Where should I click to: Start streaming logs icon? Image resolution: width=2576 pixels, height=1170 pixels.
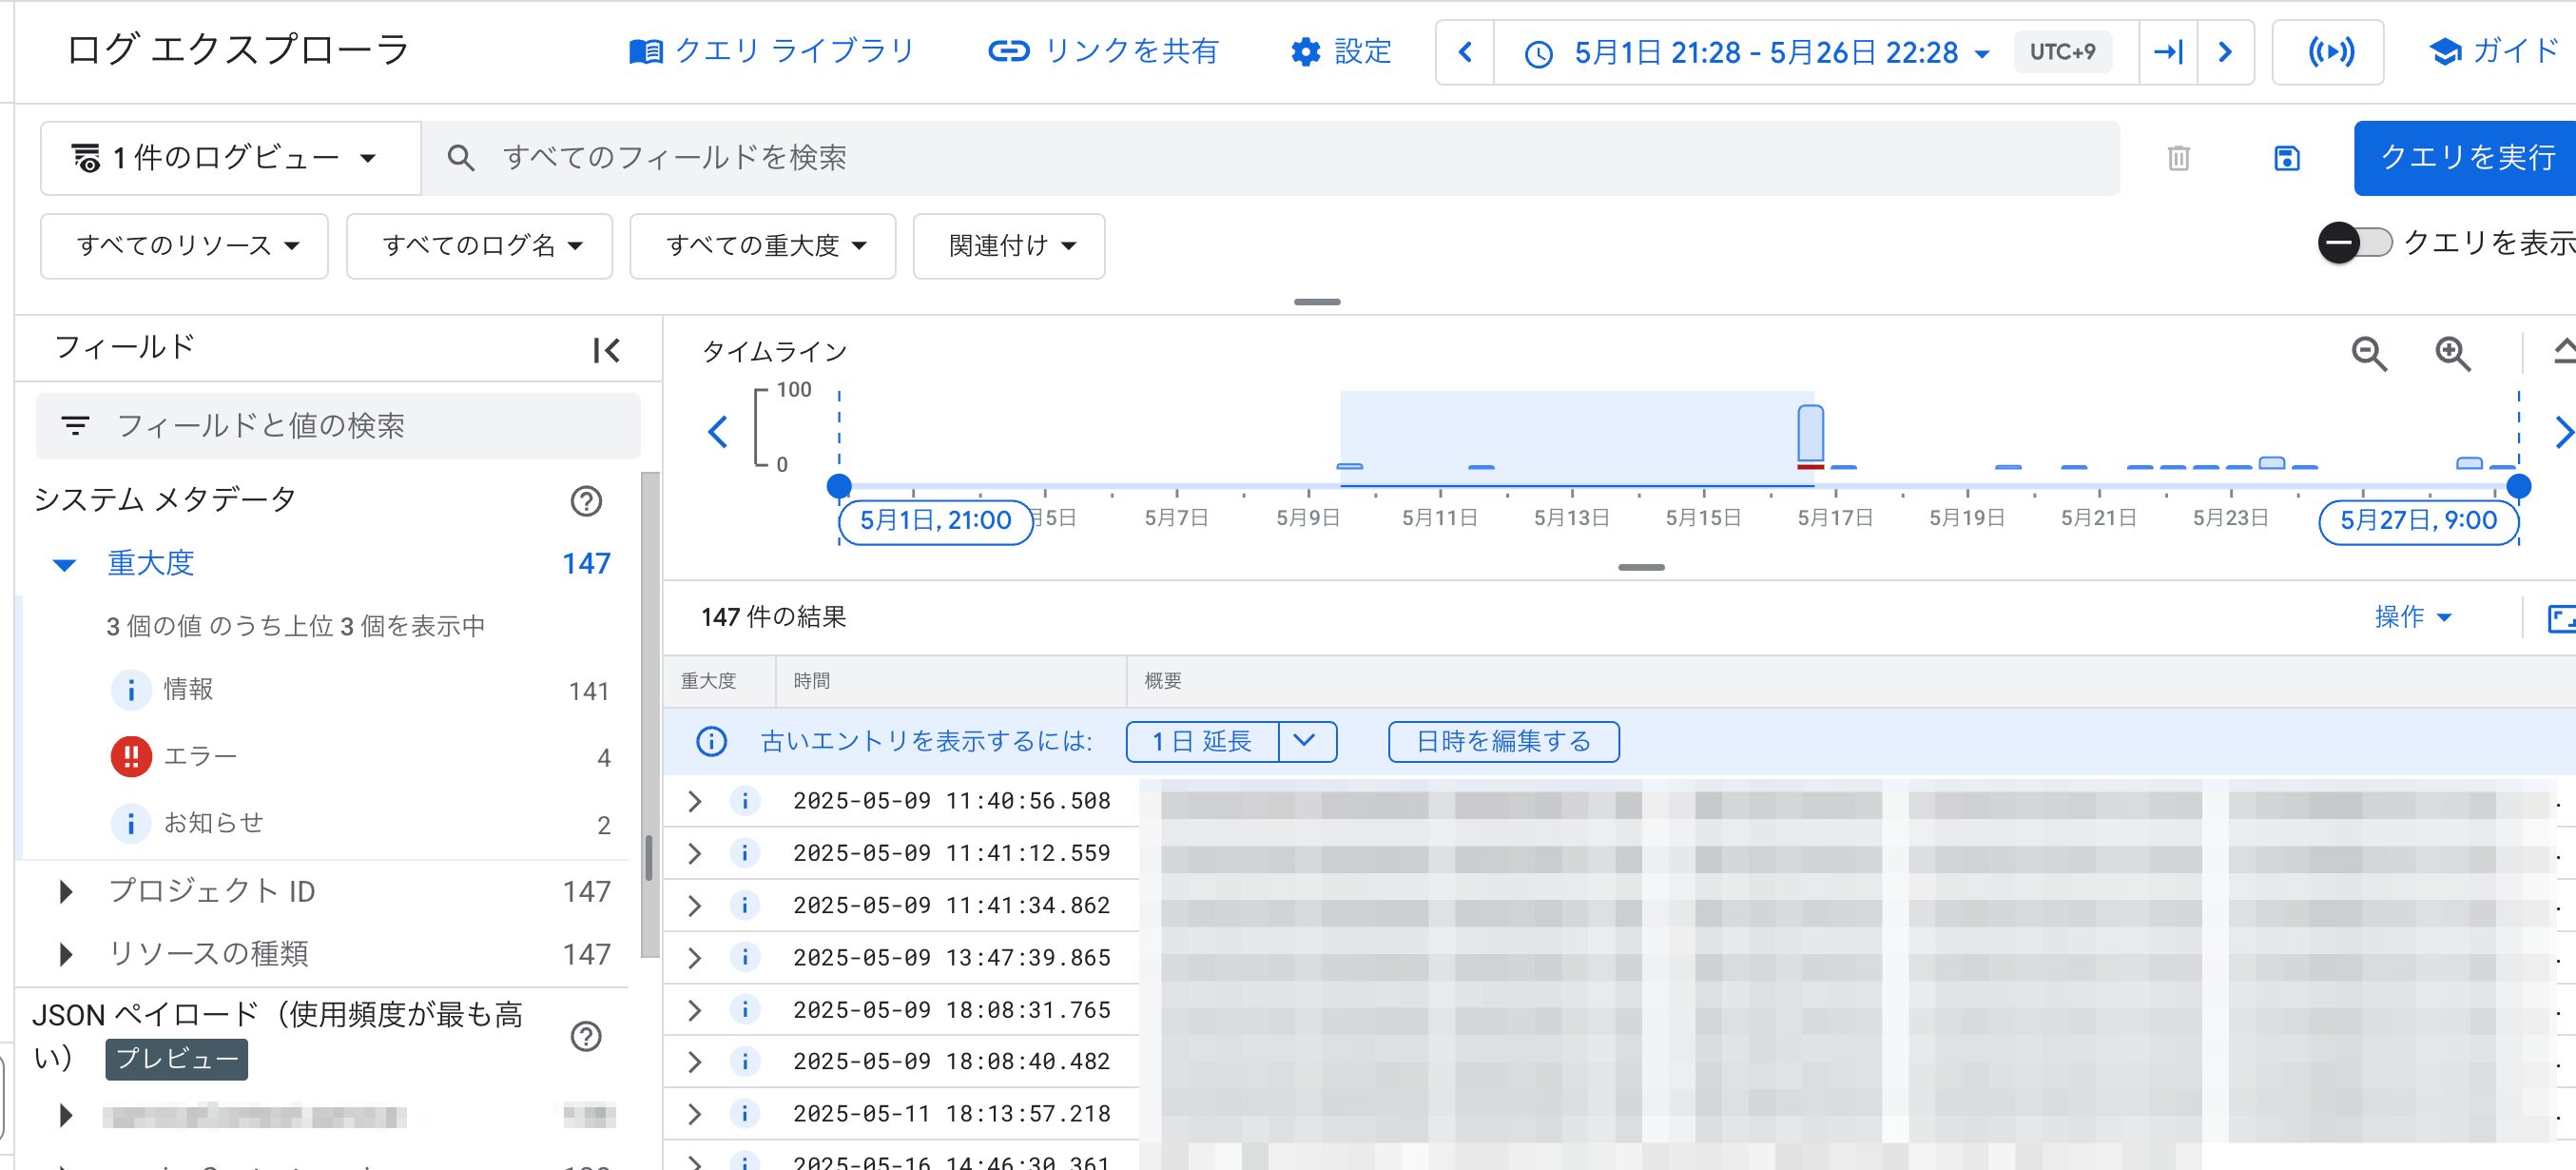tap(2329, 52)
